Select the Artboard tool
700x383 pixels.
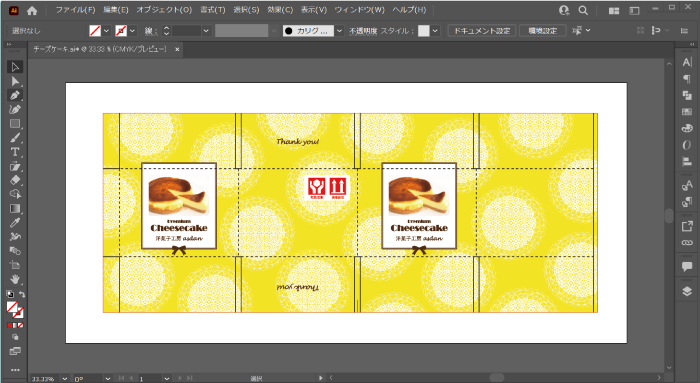click(15, 265)
